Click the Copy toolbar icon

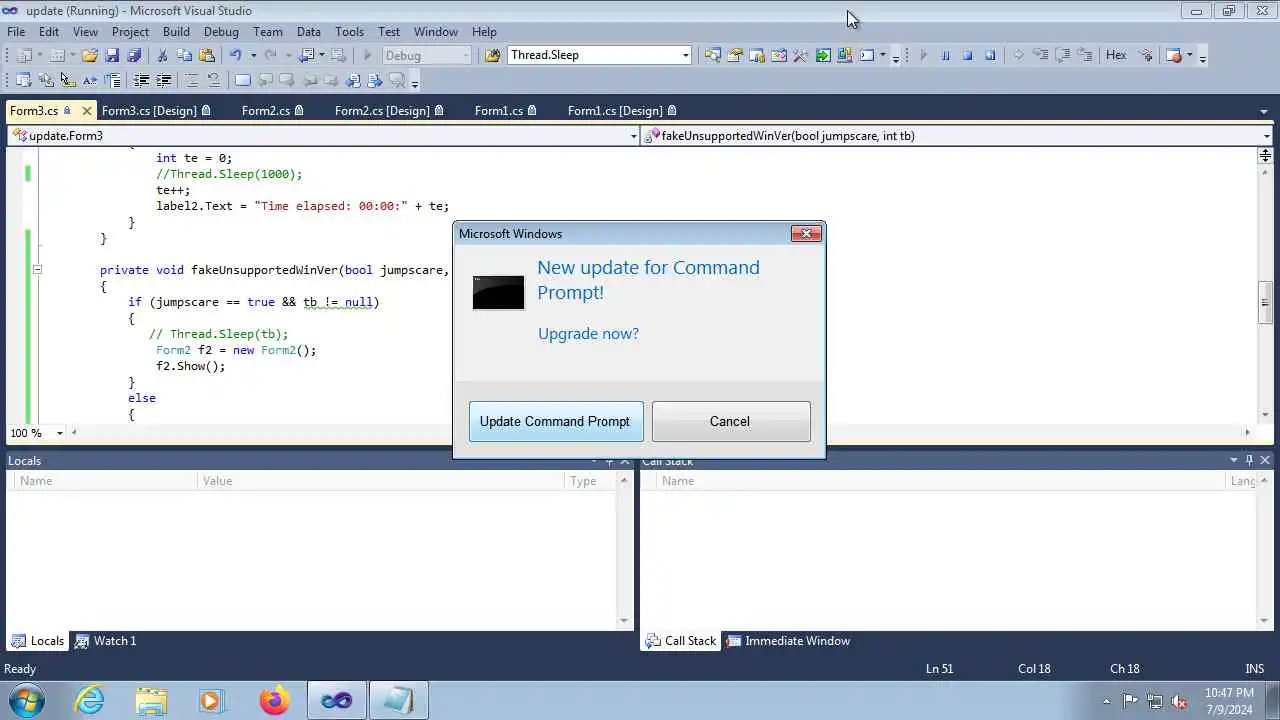(x=184, y=56)
